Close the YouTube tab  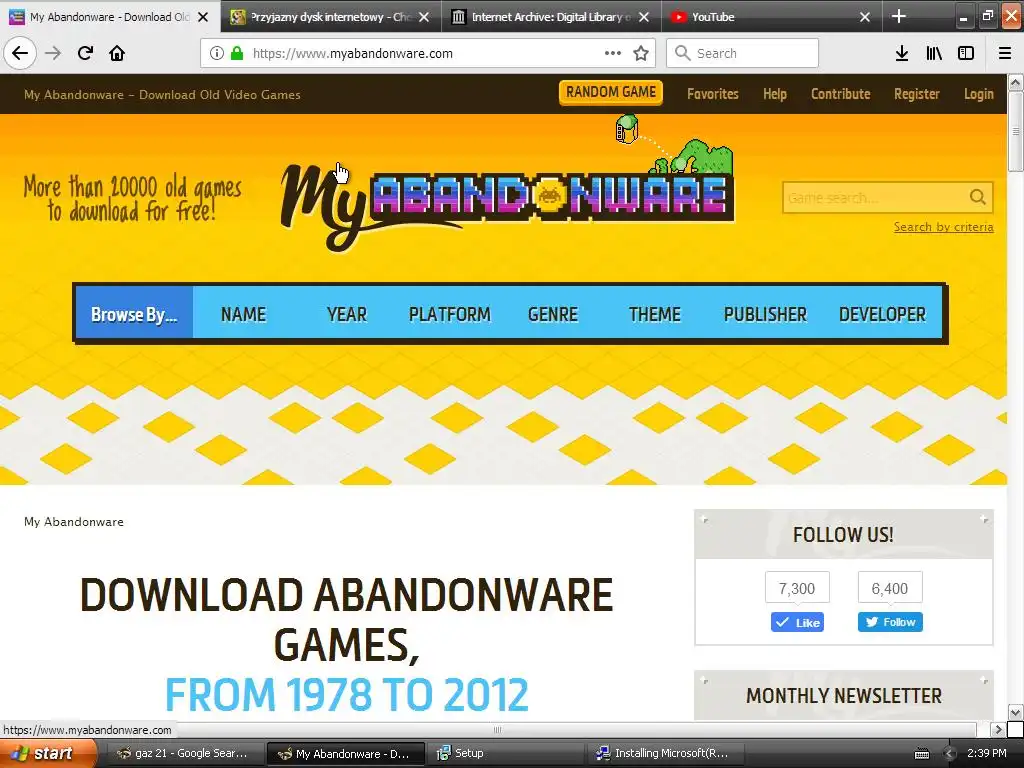tap(865, 17)
